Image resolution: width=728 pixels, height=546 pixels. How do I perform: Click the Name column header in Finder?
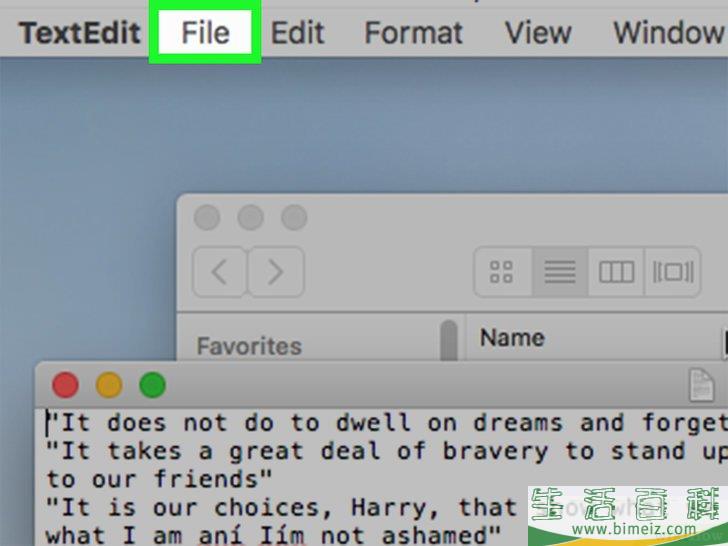[512, 338]
